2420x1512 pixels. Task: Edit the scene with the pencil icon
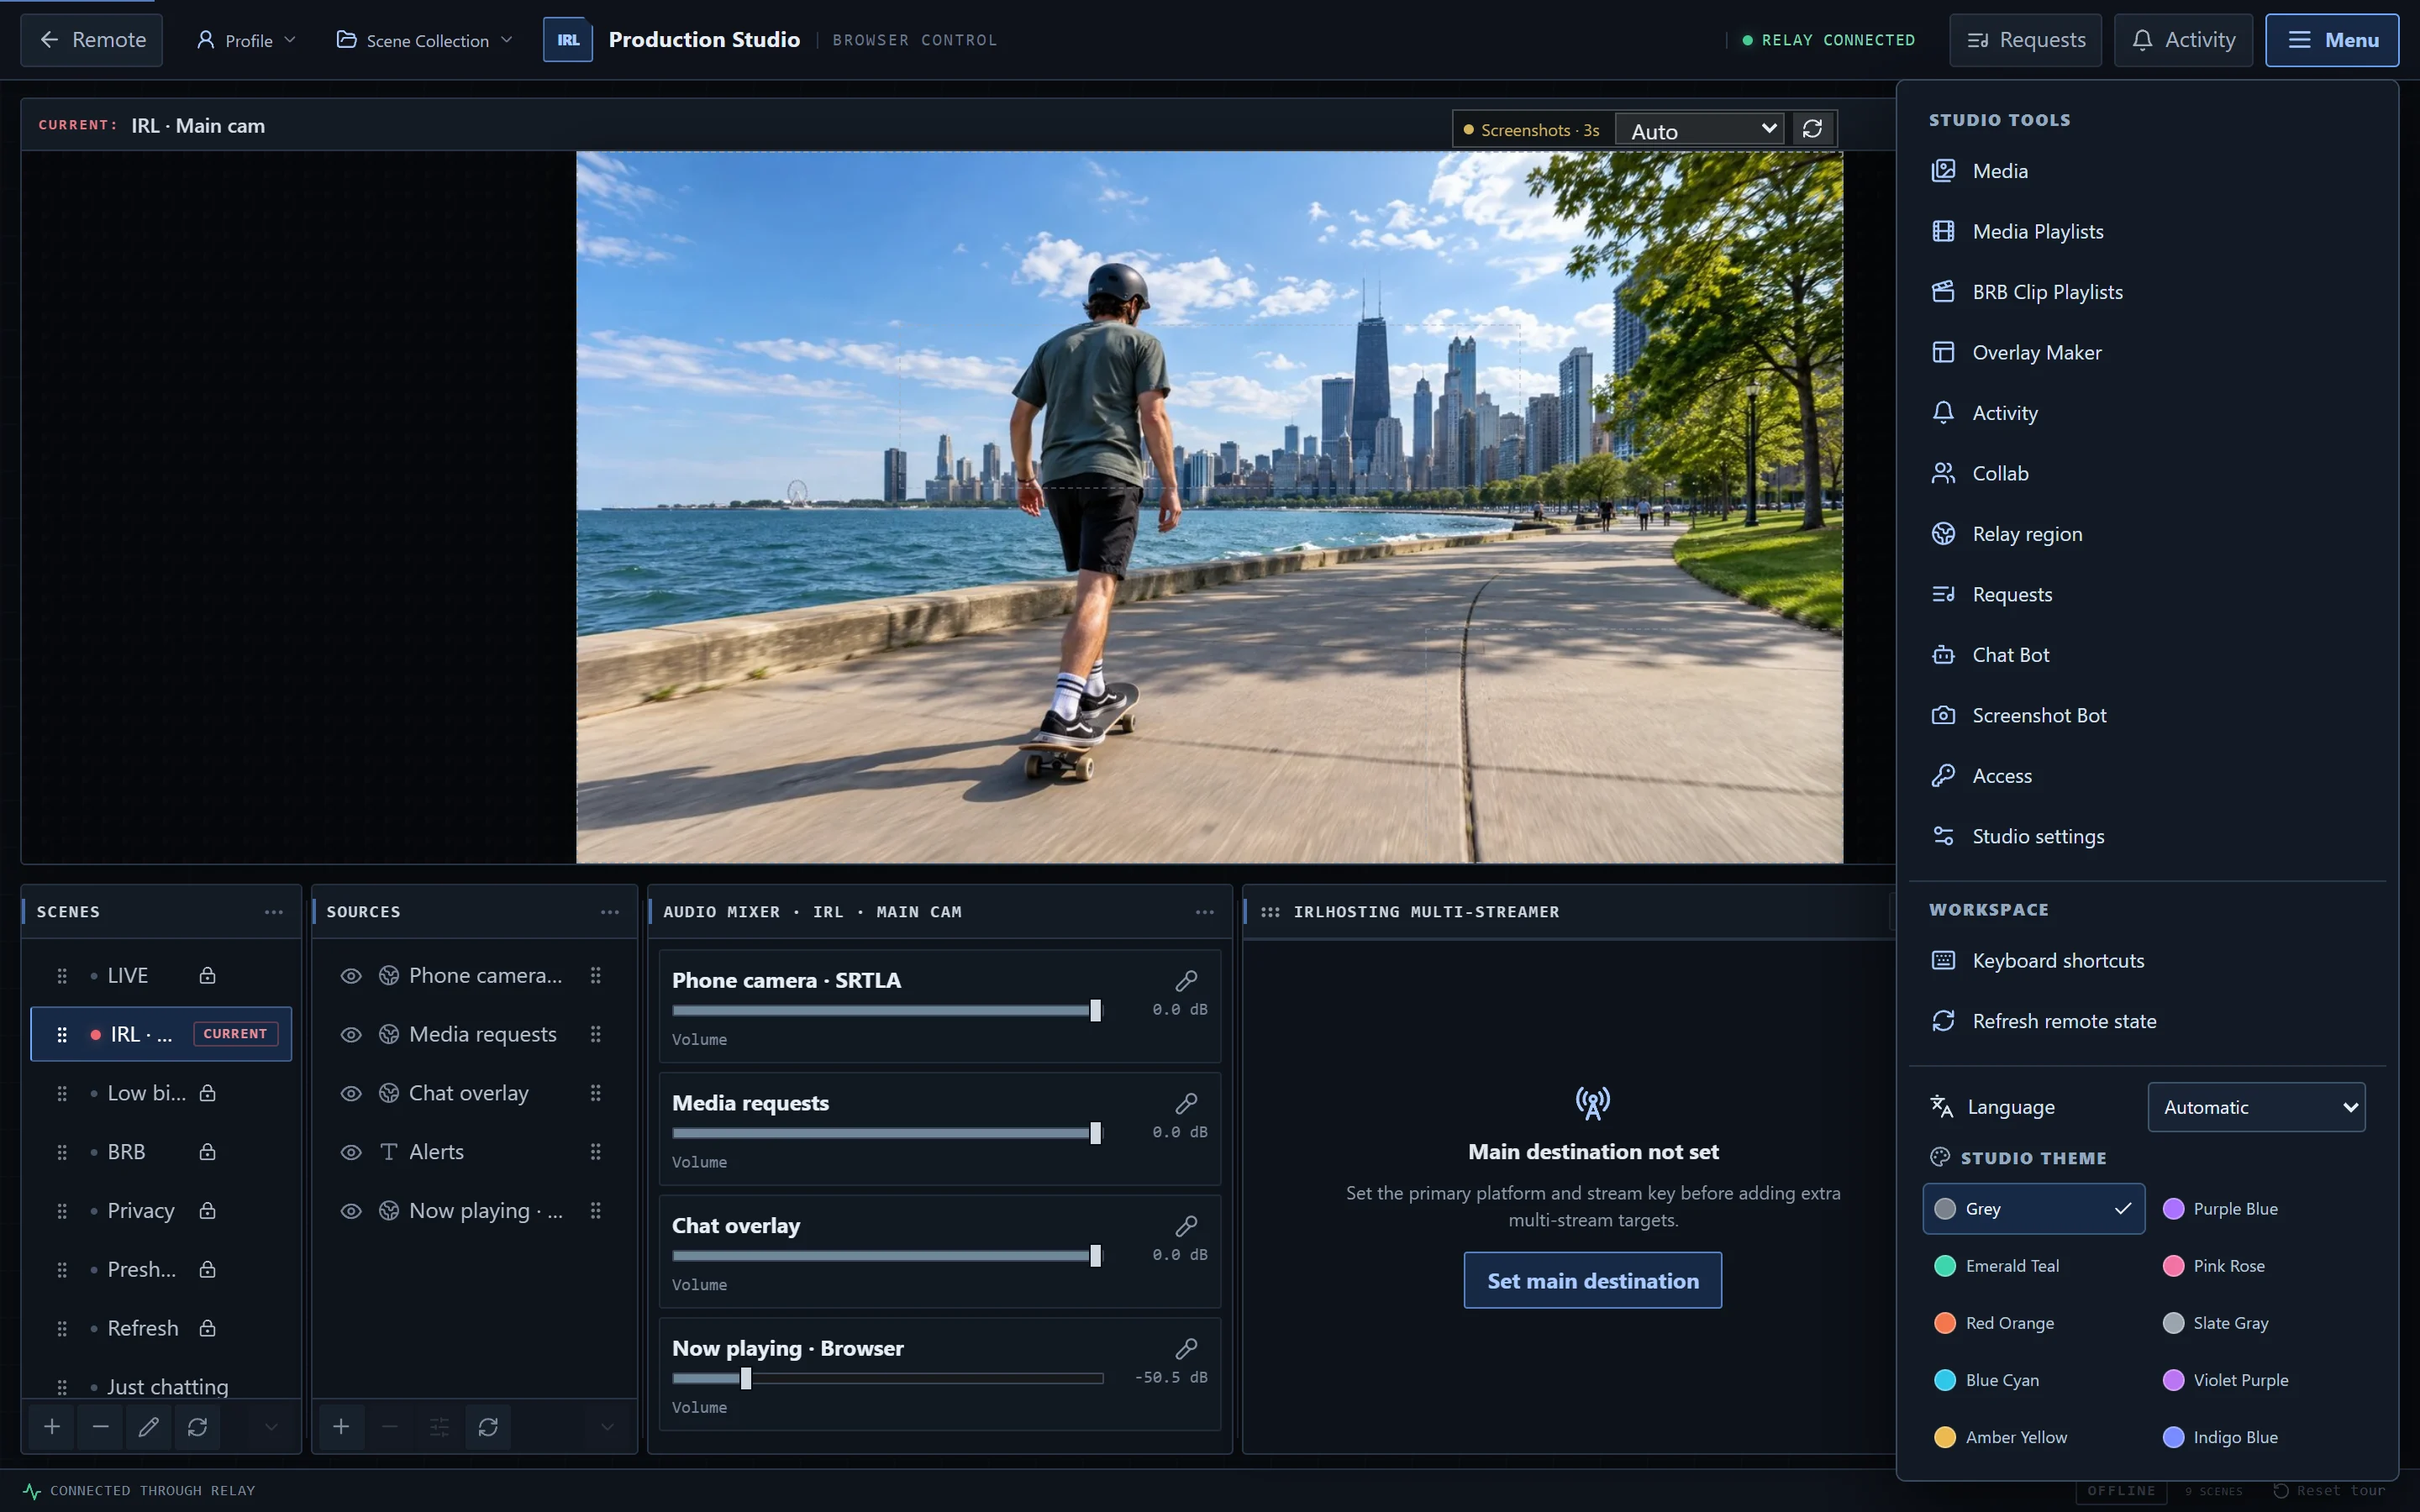pyautogui.click(x=149, y=1426)
